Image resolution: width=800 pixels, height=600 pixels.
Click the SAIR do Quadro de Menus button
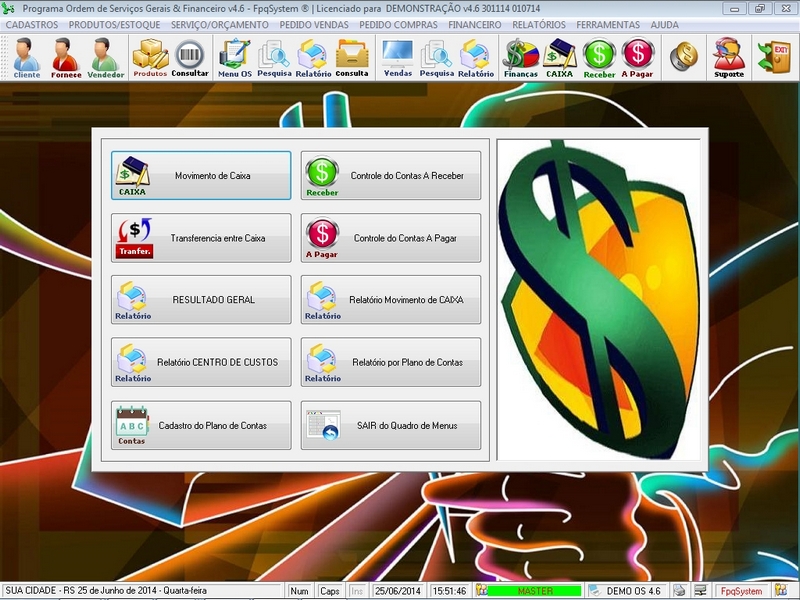tap(390, 424)
